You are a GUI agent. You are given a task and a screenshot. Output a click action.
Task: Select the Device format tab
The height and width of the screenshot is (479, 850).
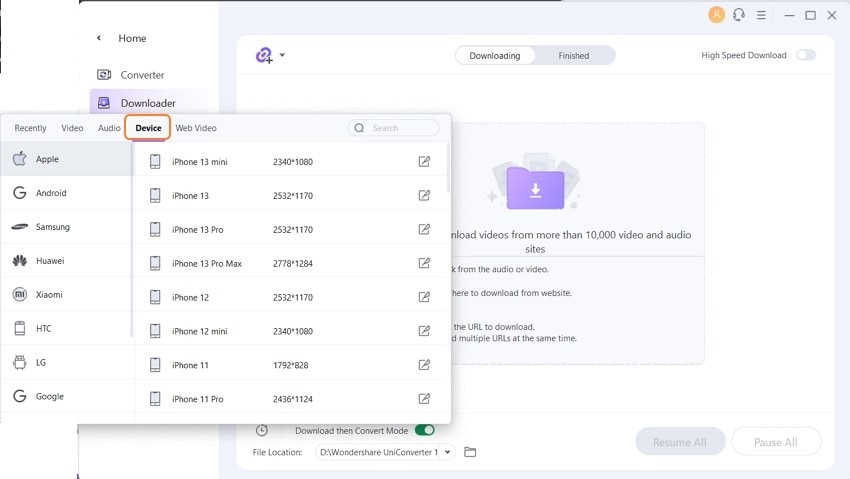click(148, 128)
